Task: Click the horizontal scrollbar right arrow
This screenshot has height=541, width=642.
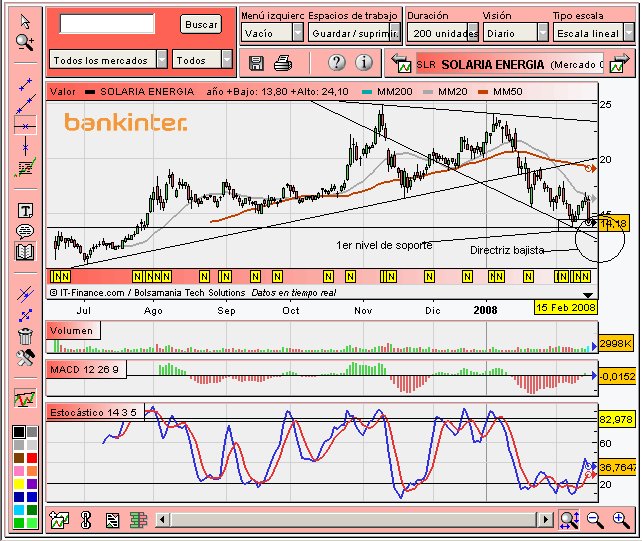Action: click(x=545, y=520)
